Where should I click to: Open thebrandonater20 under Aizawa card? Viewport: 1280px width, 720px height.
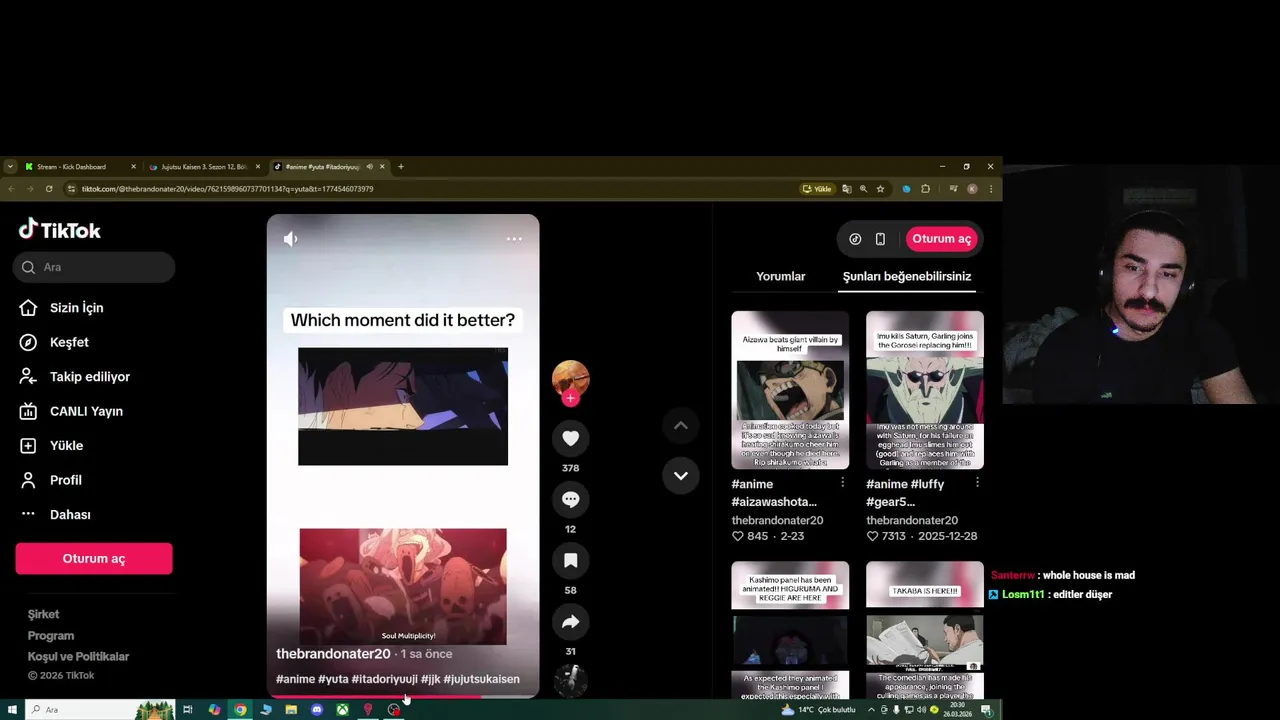[777, 520]
